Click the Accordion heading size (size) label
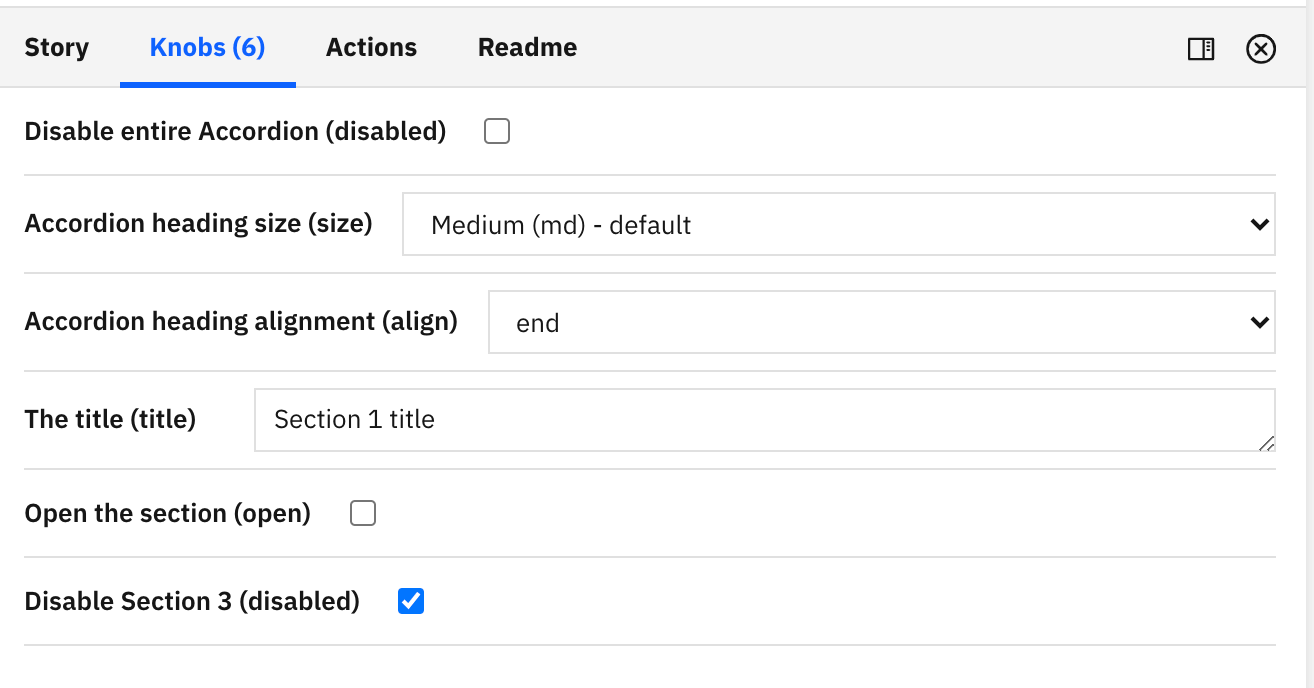Image resolution: width=1314 pixels, height=688 pixels. (x=198, y=223)
